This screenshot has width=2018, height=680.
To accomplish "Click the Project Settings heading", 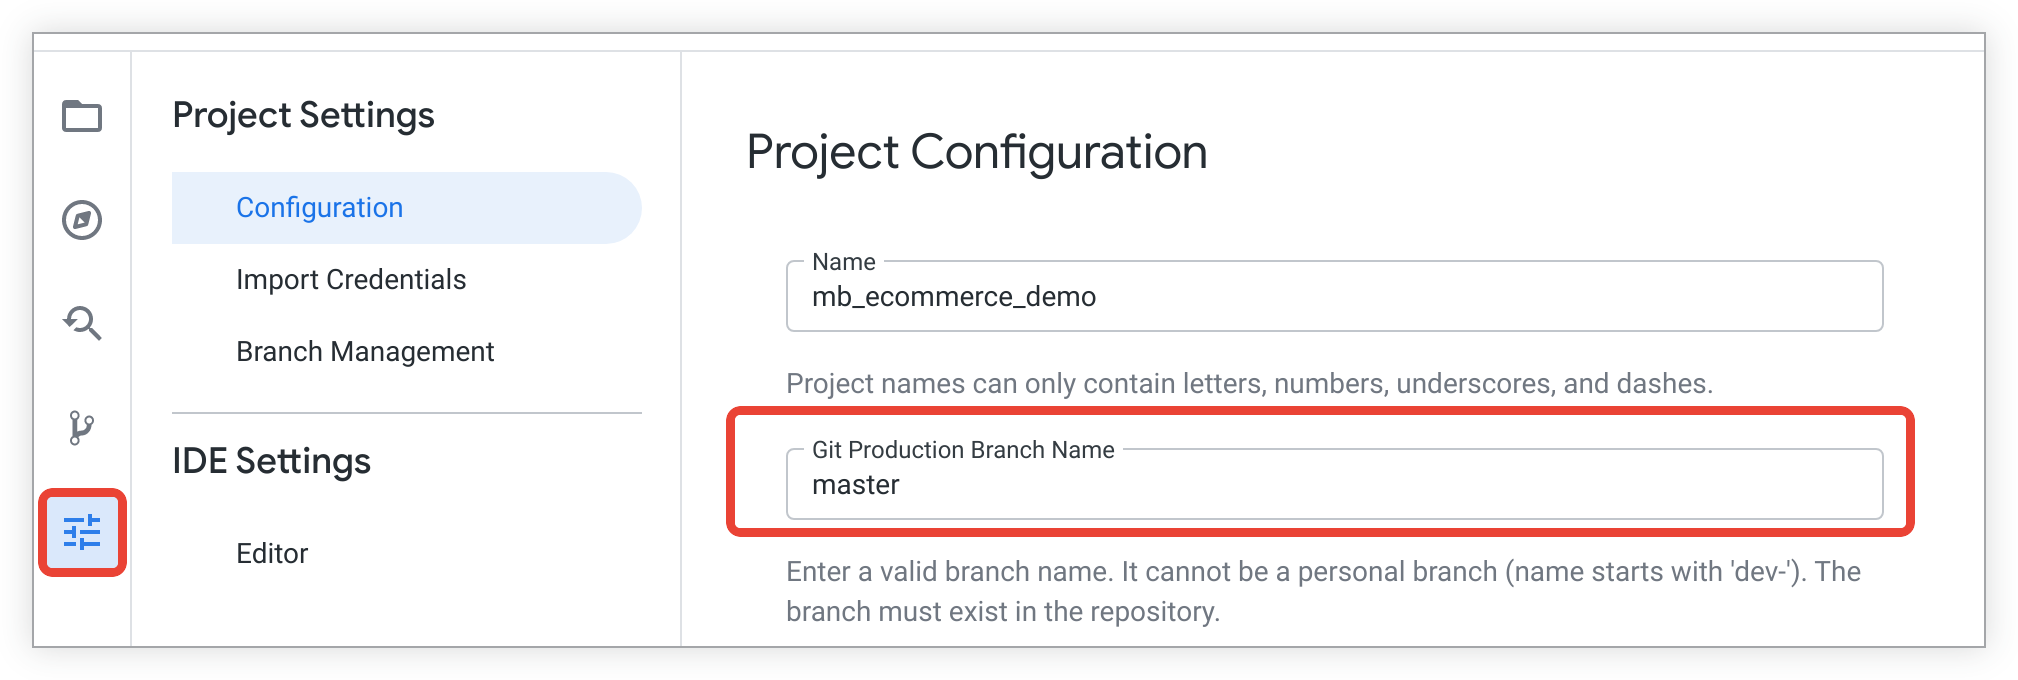I will coord(303,116).
